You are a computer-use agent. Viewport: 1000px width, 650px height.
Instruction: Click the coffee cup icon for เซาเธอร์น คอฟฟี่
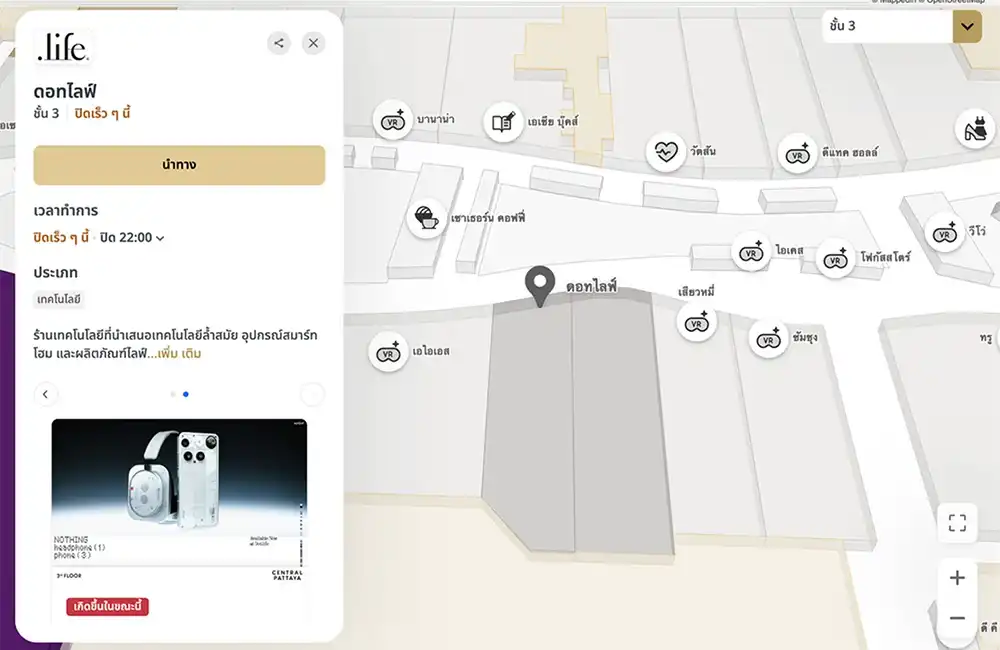[426, 218]
